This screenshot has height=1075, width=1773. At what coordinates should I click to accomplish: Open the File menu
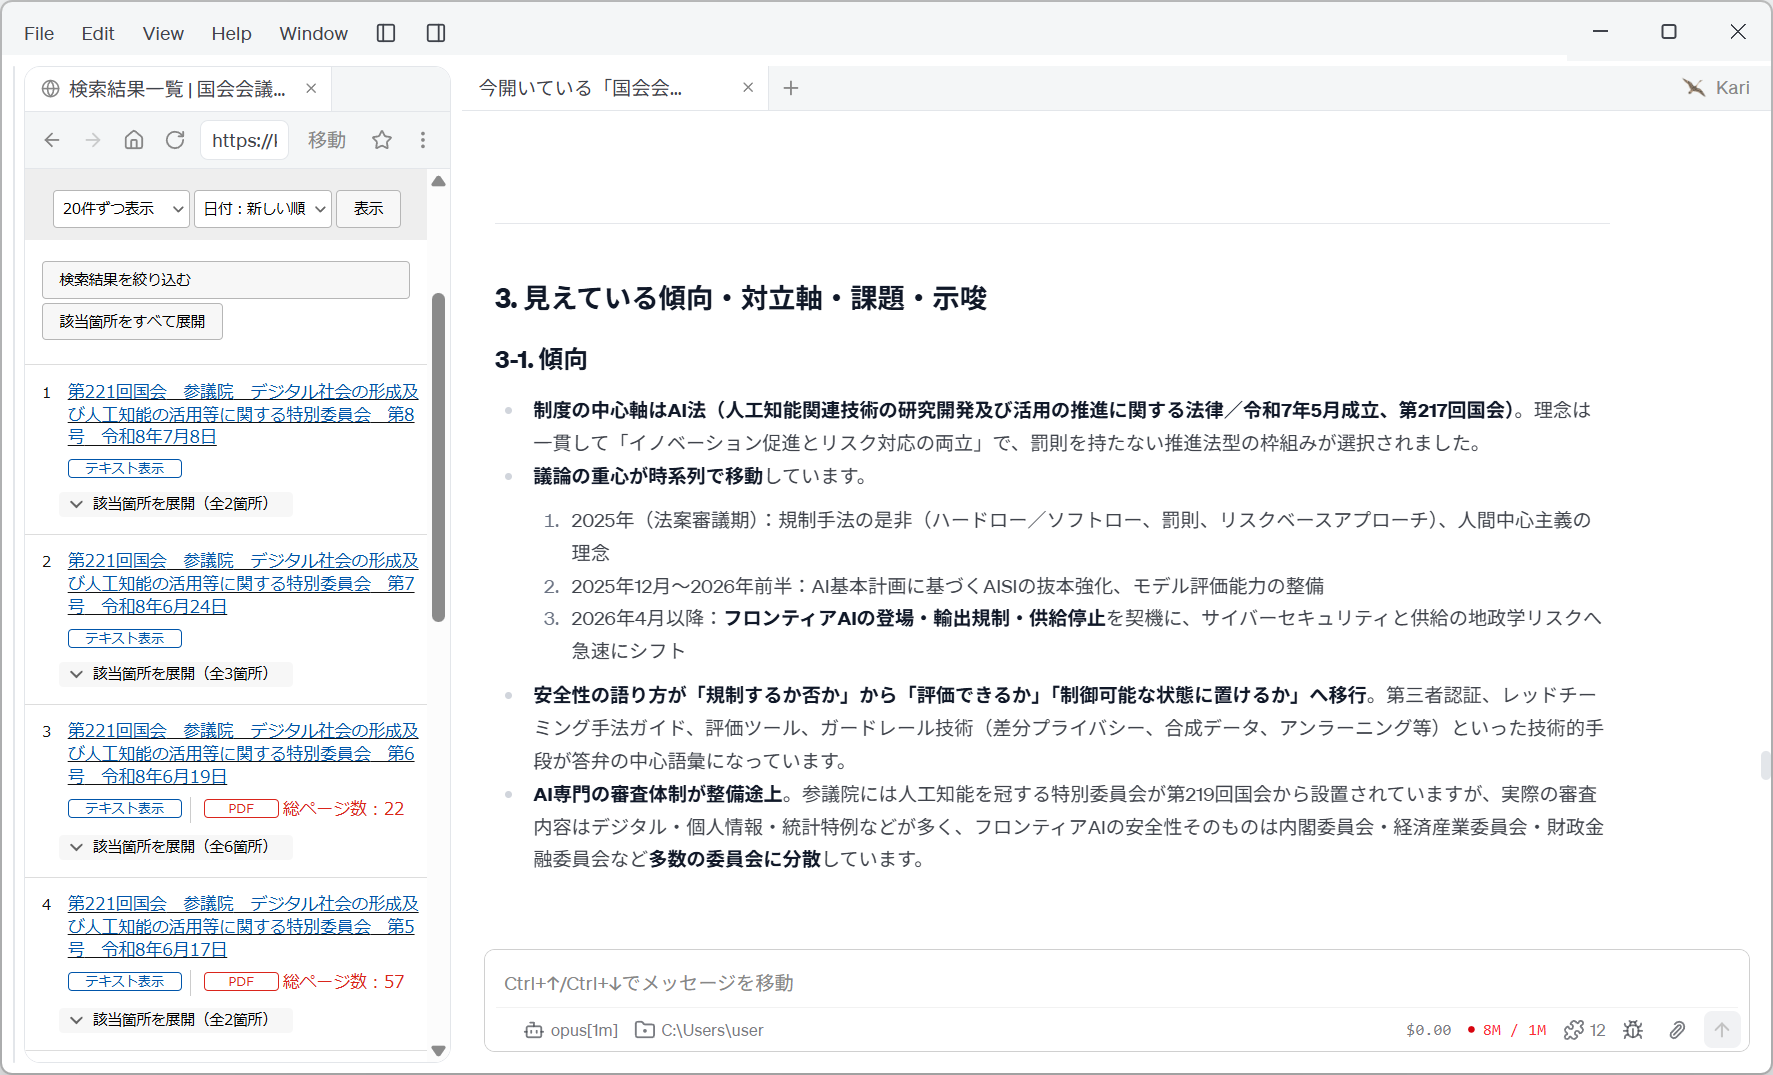click(x=39, y=33)
